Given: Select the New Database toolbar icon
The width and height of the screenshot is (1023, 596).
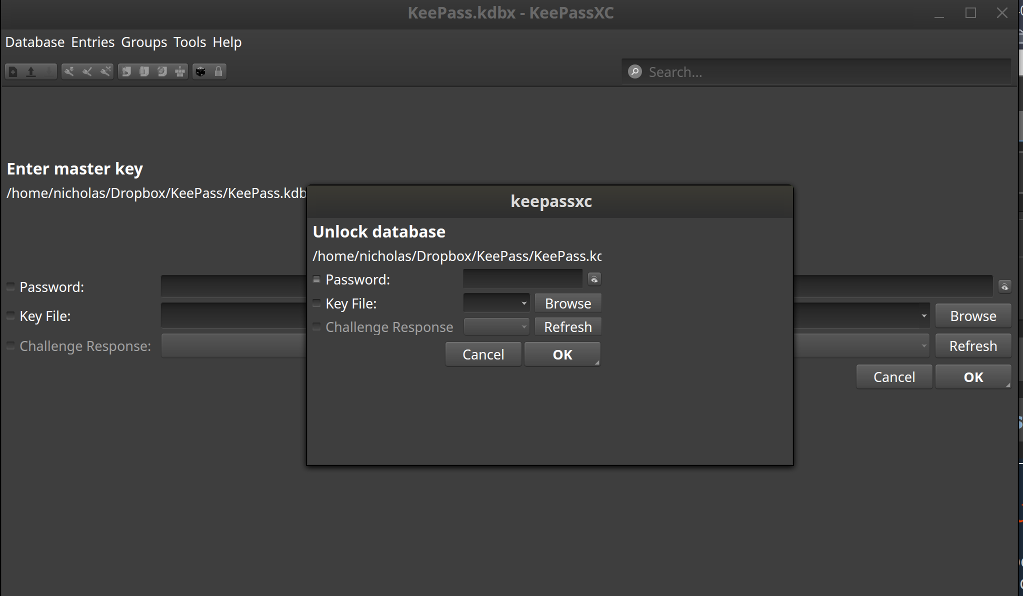Looking at the screenshot, I should pos(12,71).
